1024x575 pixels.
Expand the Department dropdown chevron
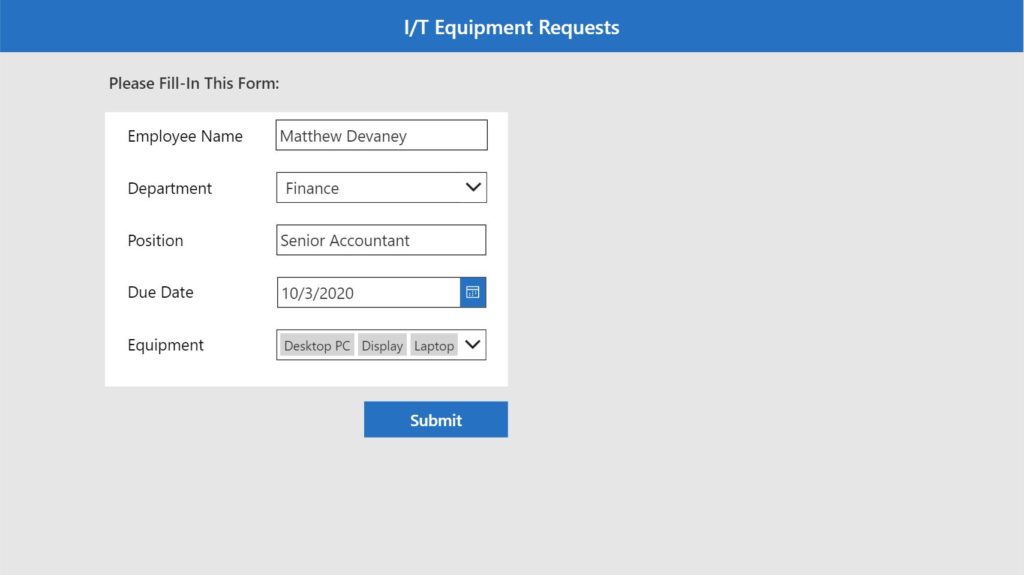coord(473,188)
